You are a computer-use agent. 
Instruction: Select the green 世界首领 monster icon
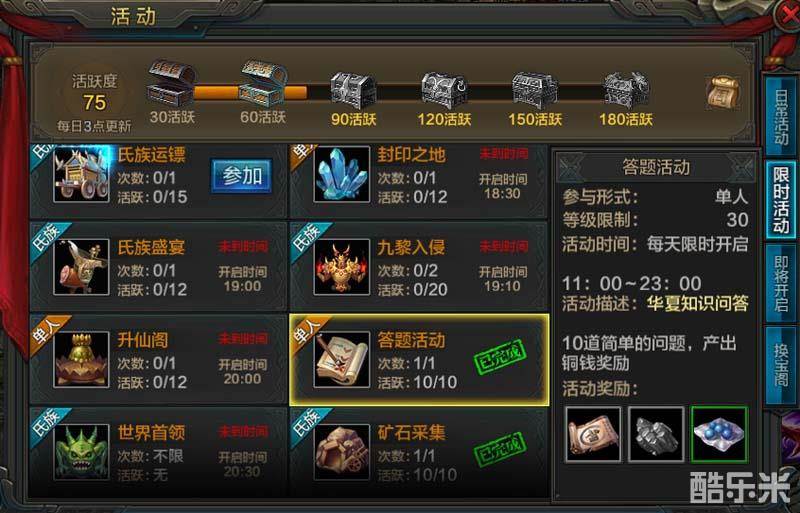[x=82, y=452]
